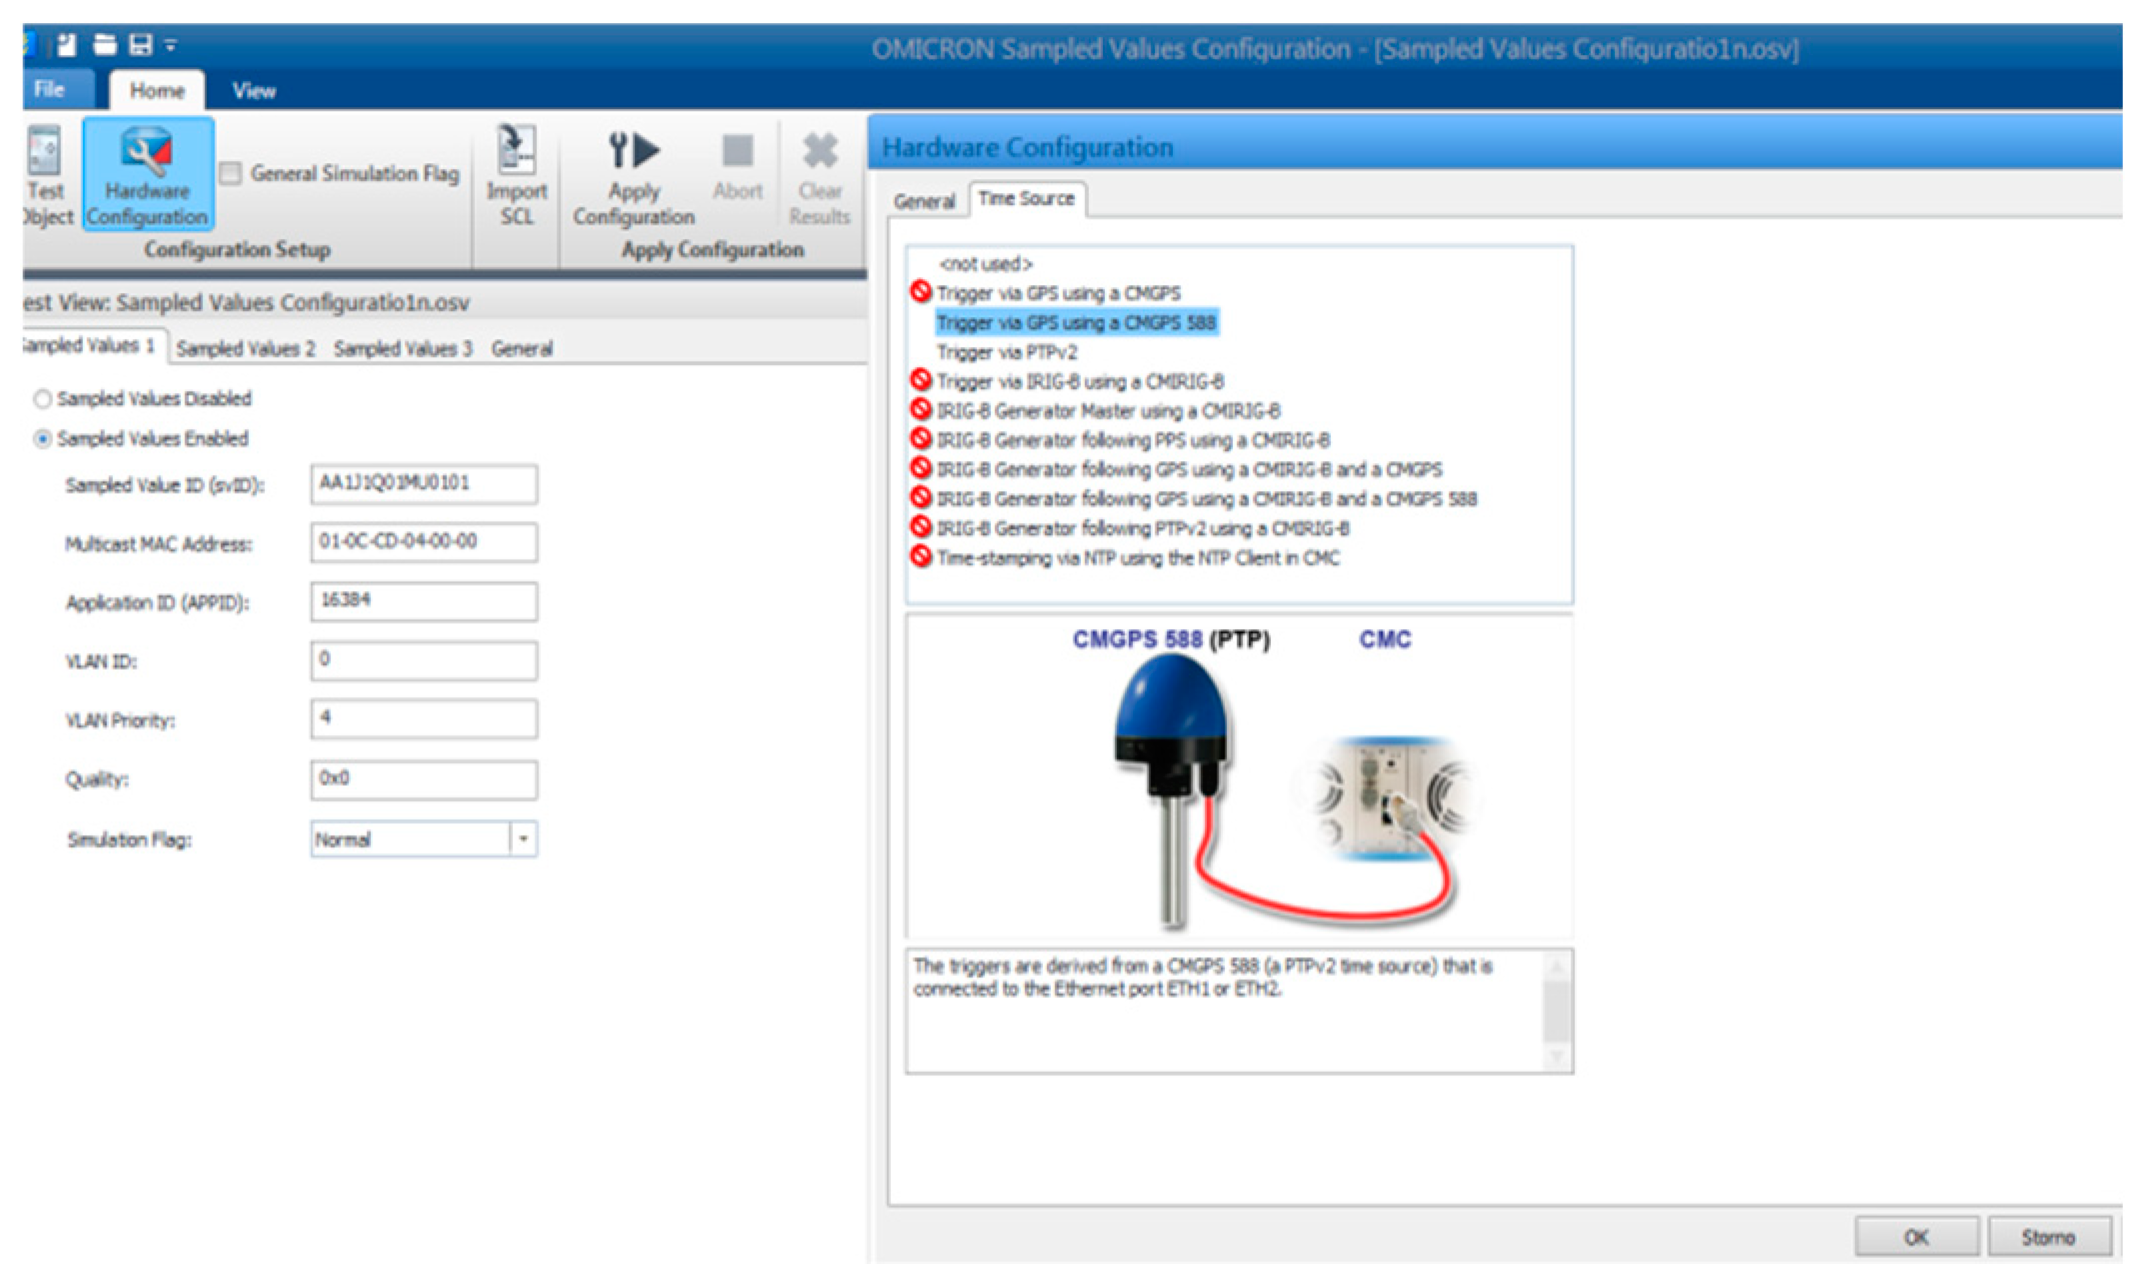Click the description box scrollbar
This screenshot has width=2149, height=1285.
click(x=1556, y=1011)
